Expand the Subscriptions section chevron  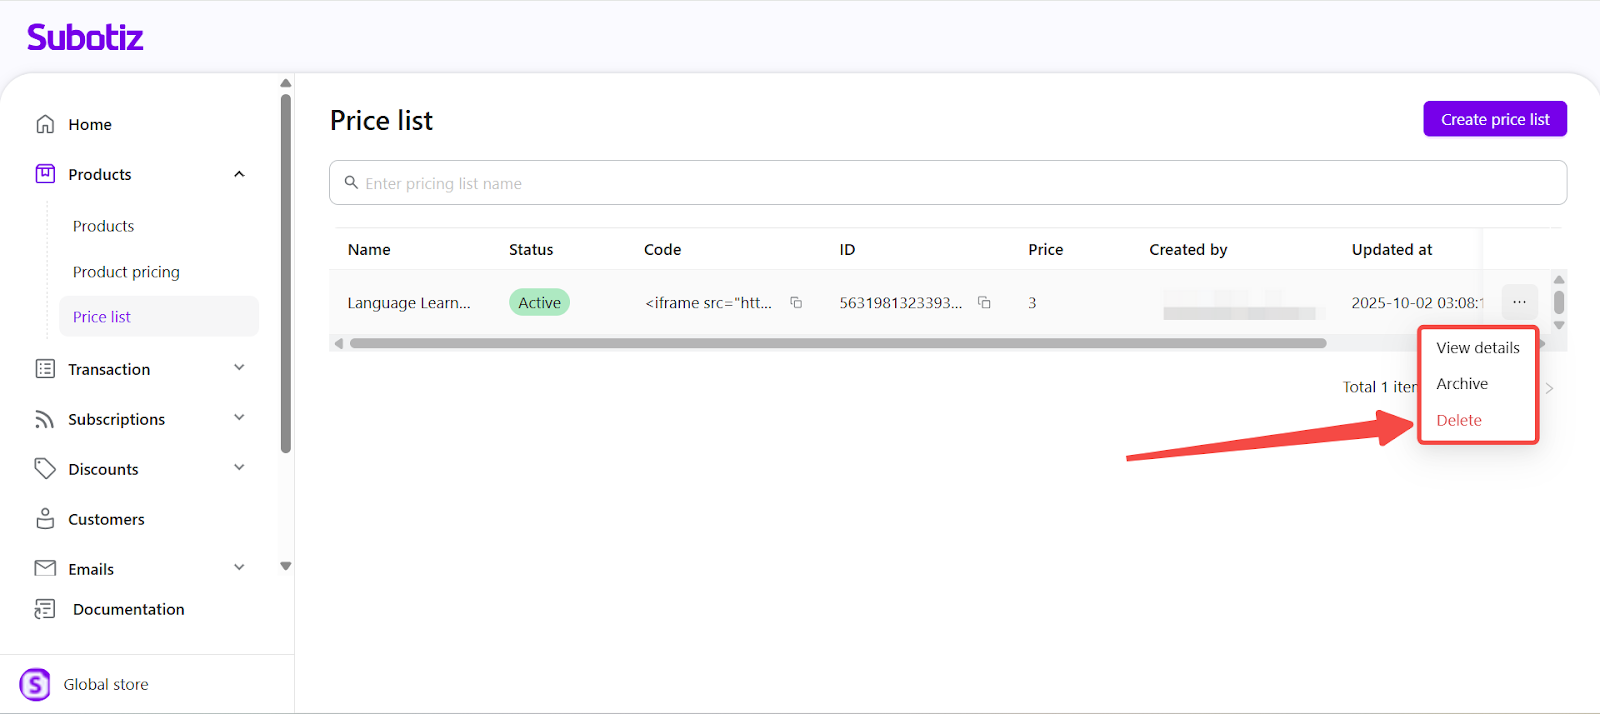[x=239, y=418]
